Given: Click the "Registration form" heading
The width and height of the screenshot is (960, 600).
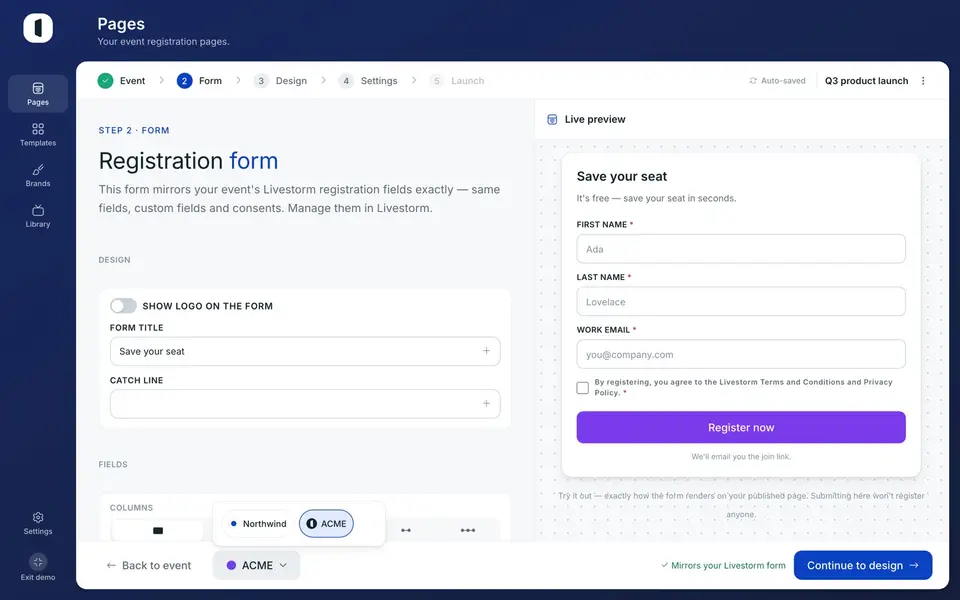Looking at the screenshot, I should coord(189,161).
